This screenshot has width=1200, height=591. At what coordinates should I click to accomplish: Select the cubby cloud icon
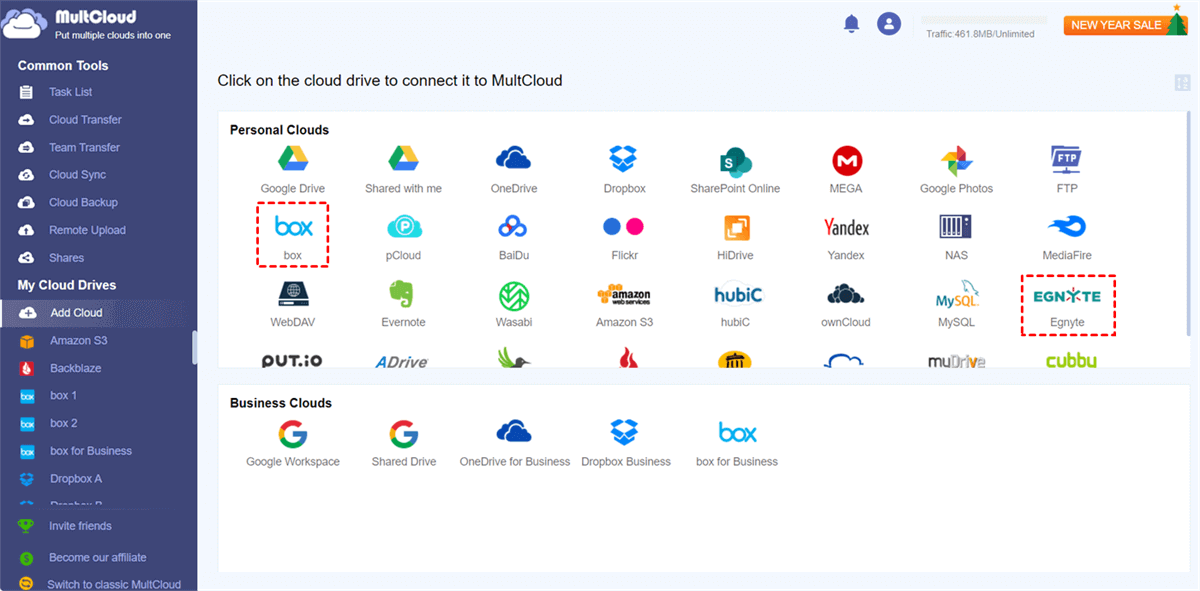(x=1071, y=361)
